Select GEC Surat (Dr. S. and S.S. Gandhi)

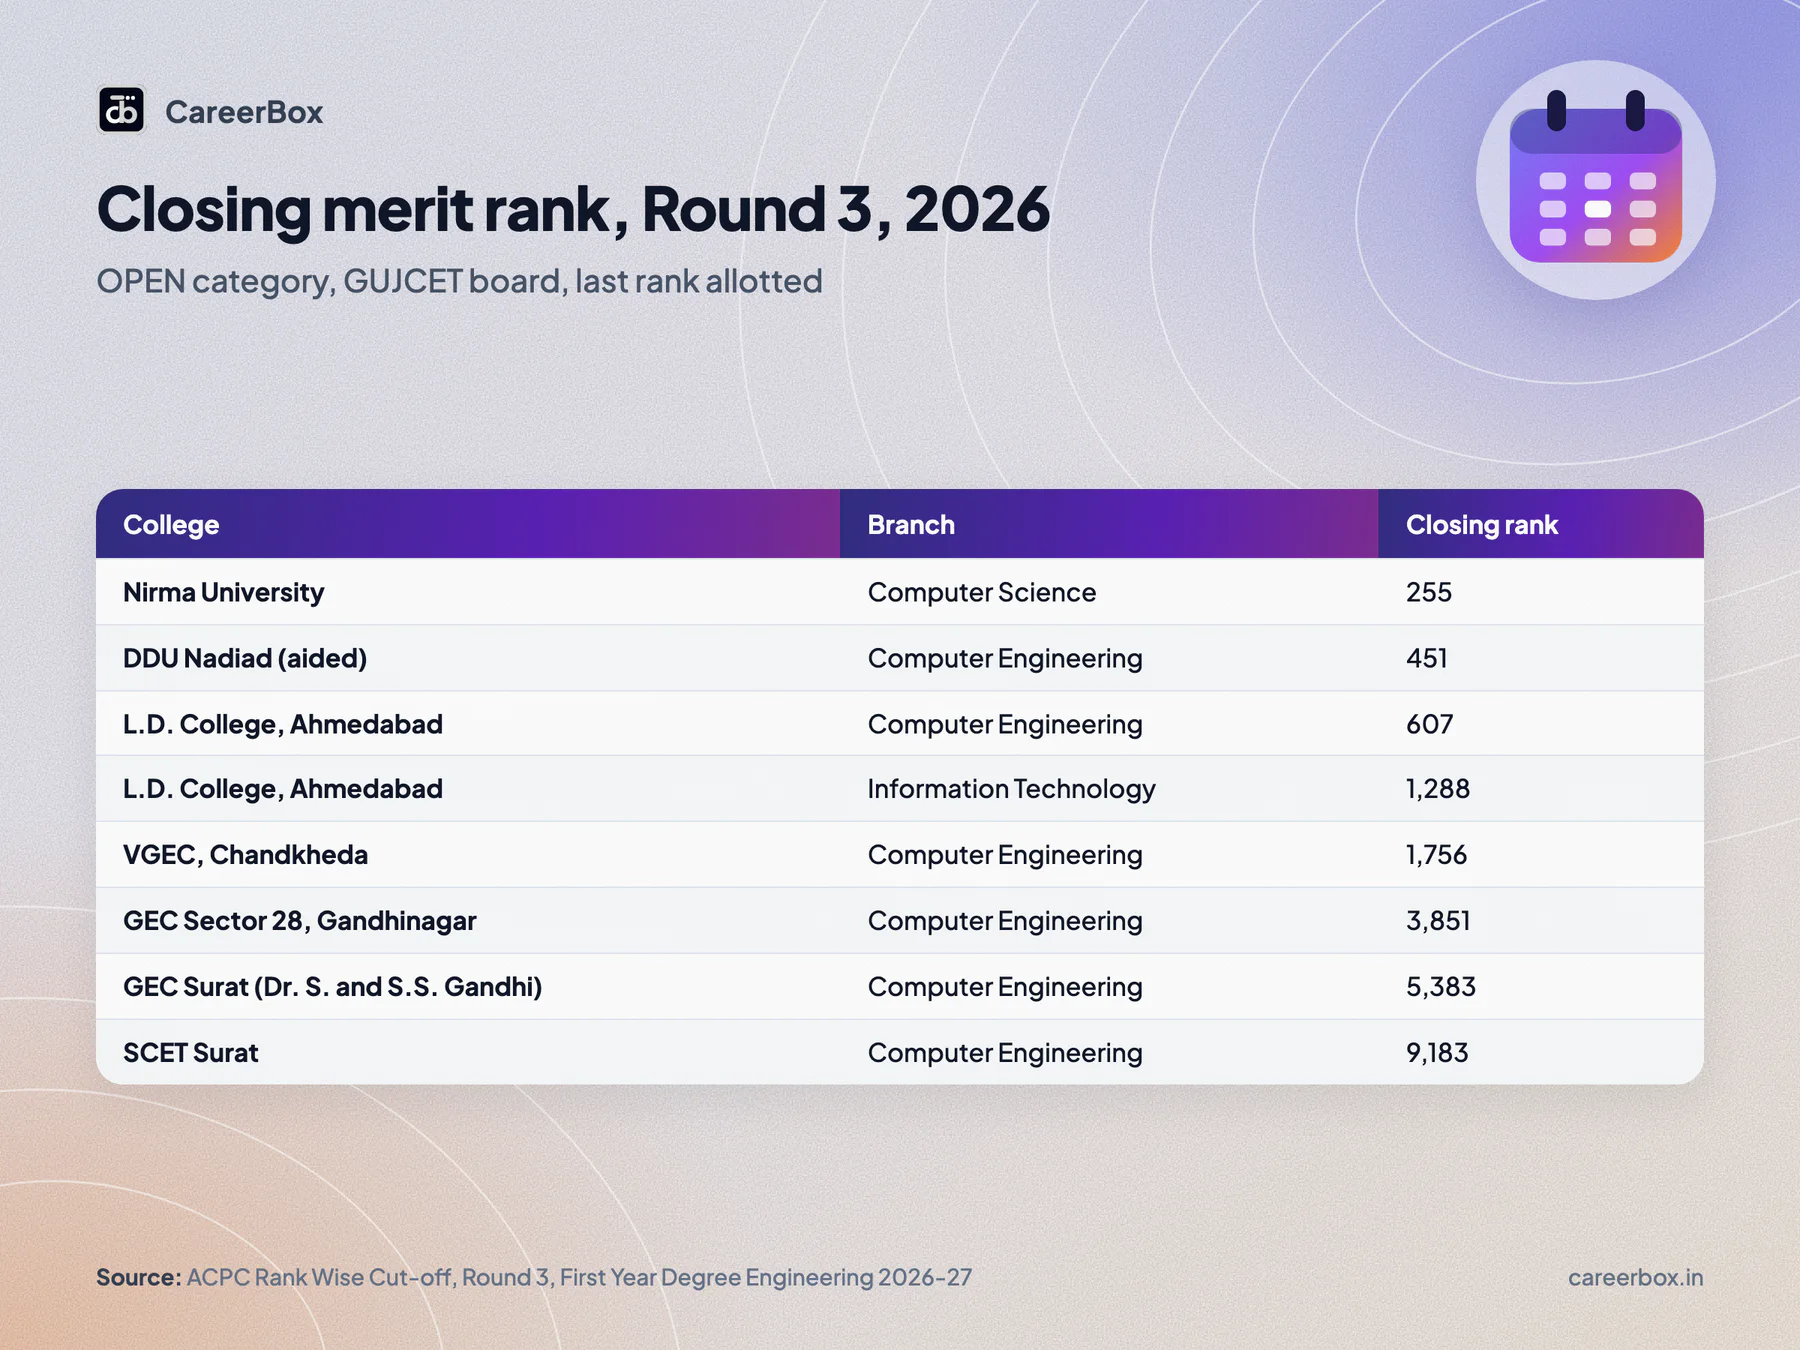333,987
